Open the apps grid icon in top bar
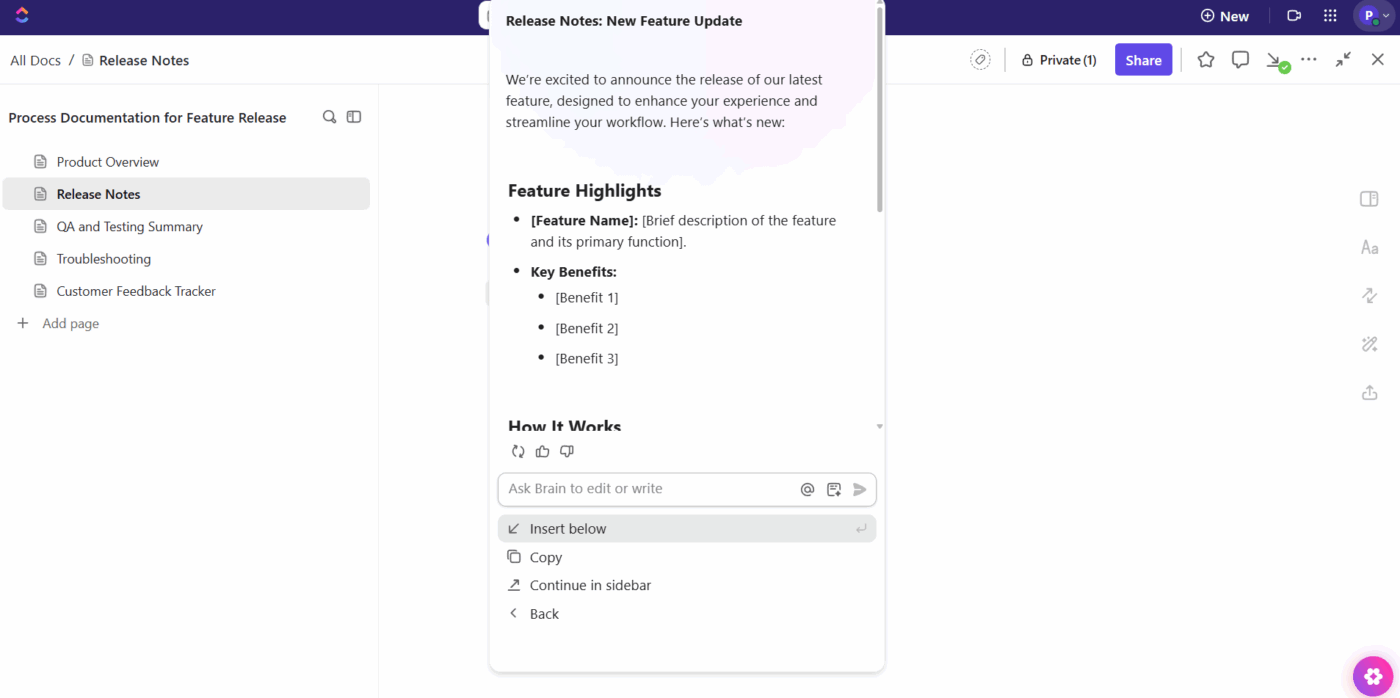 click(1329, 15)
